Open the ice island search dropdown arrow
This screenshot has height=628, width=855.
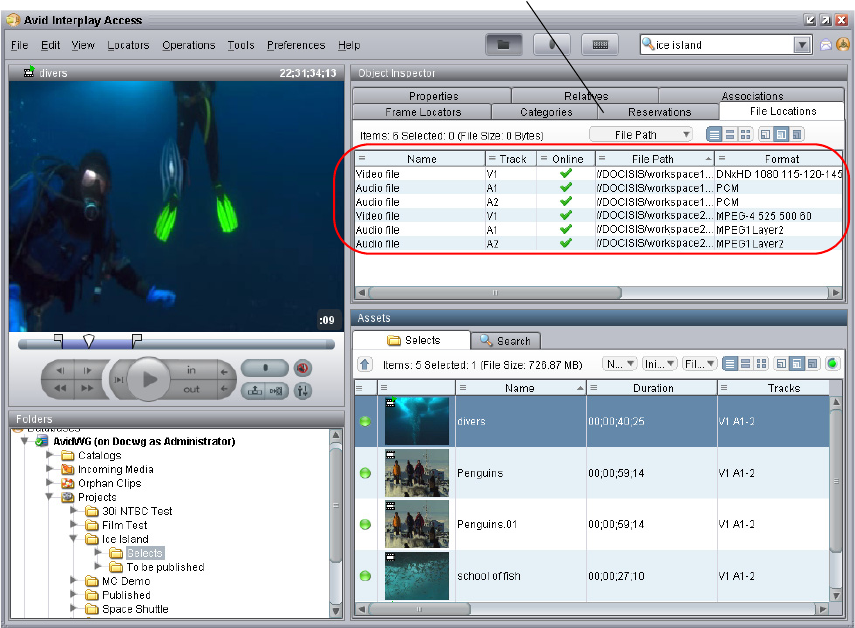coord(802,45)
